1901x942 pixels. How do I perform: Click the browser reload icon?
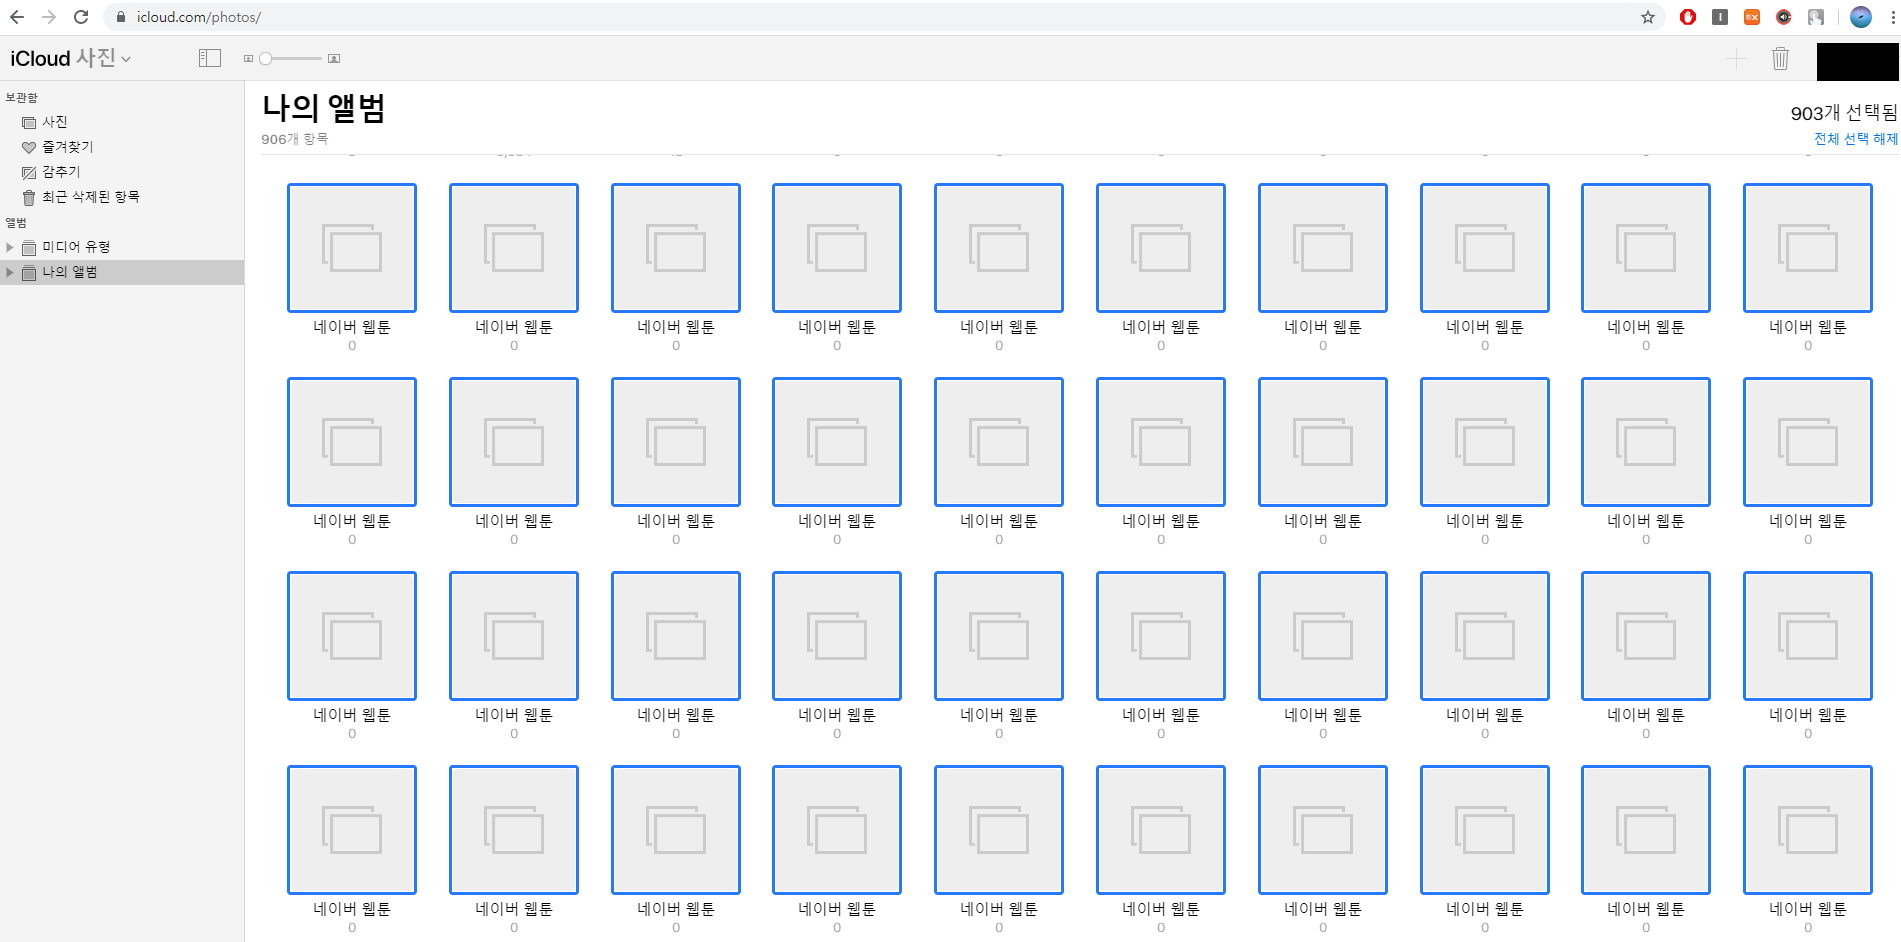pos(81,17)
